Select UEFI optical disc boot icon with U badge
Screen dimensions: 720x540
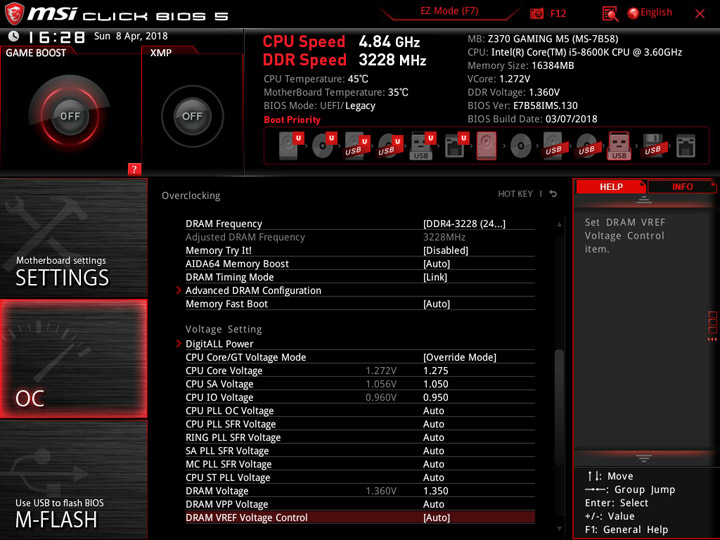[324, 146]
